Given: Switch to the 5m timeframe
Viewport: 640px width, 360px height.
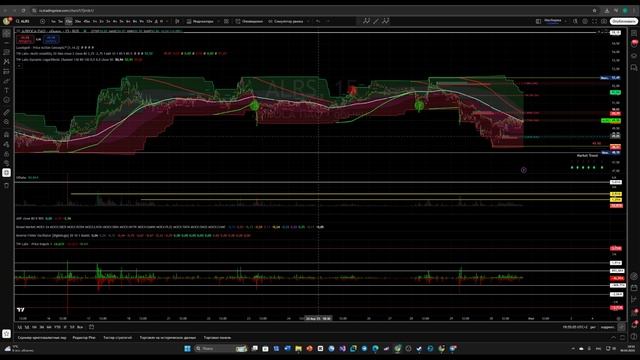Looking at the screenshot, I should click(60, 21).
